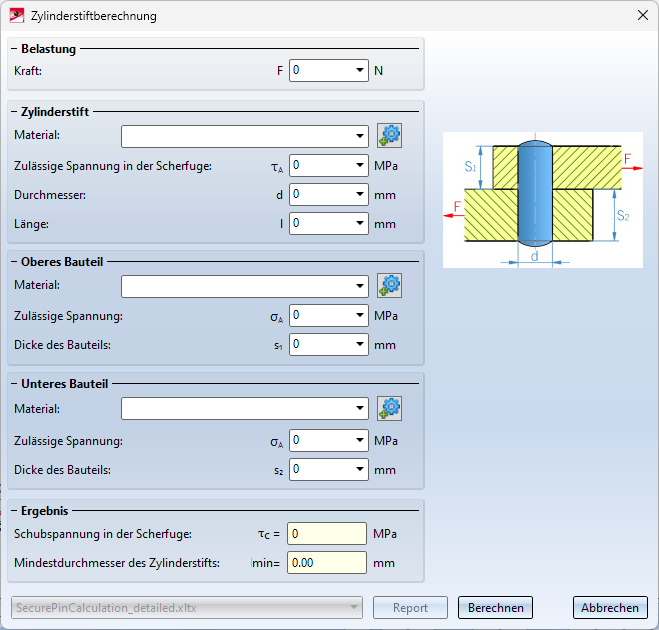Click 'Zulässige Spannung in der Scherfuge' label
This screenshot has height=630, width=659.
pos(113,166)
